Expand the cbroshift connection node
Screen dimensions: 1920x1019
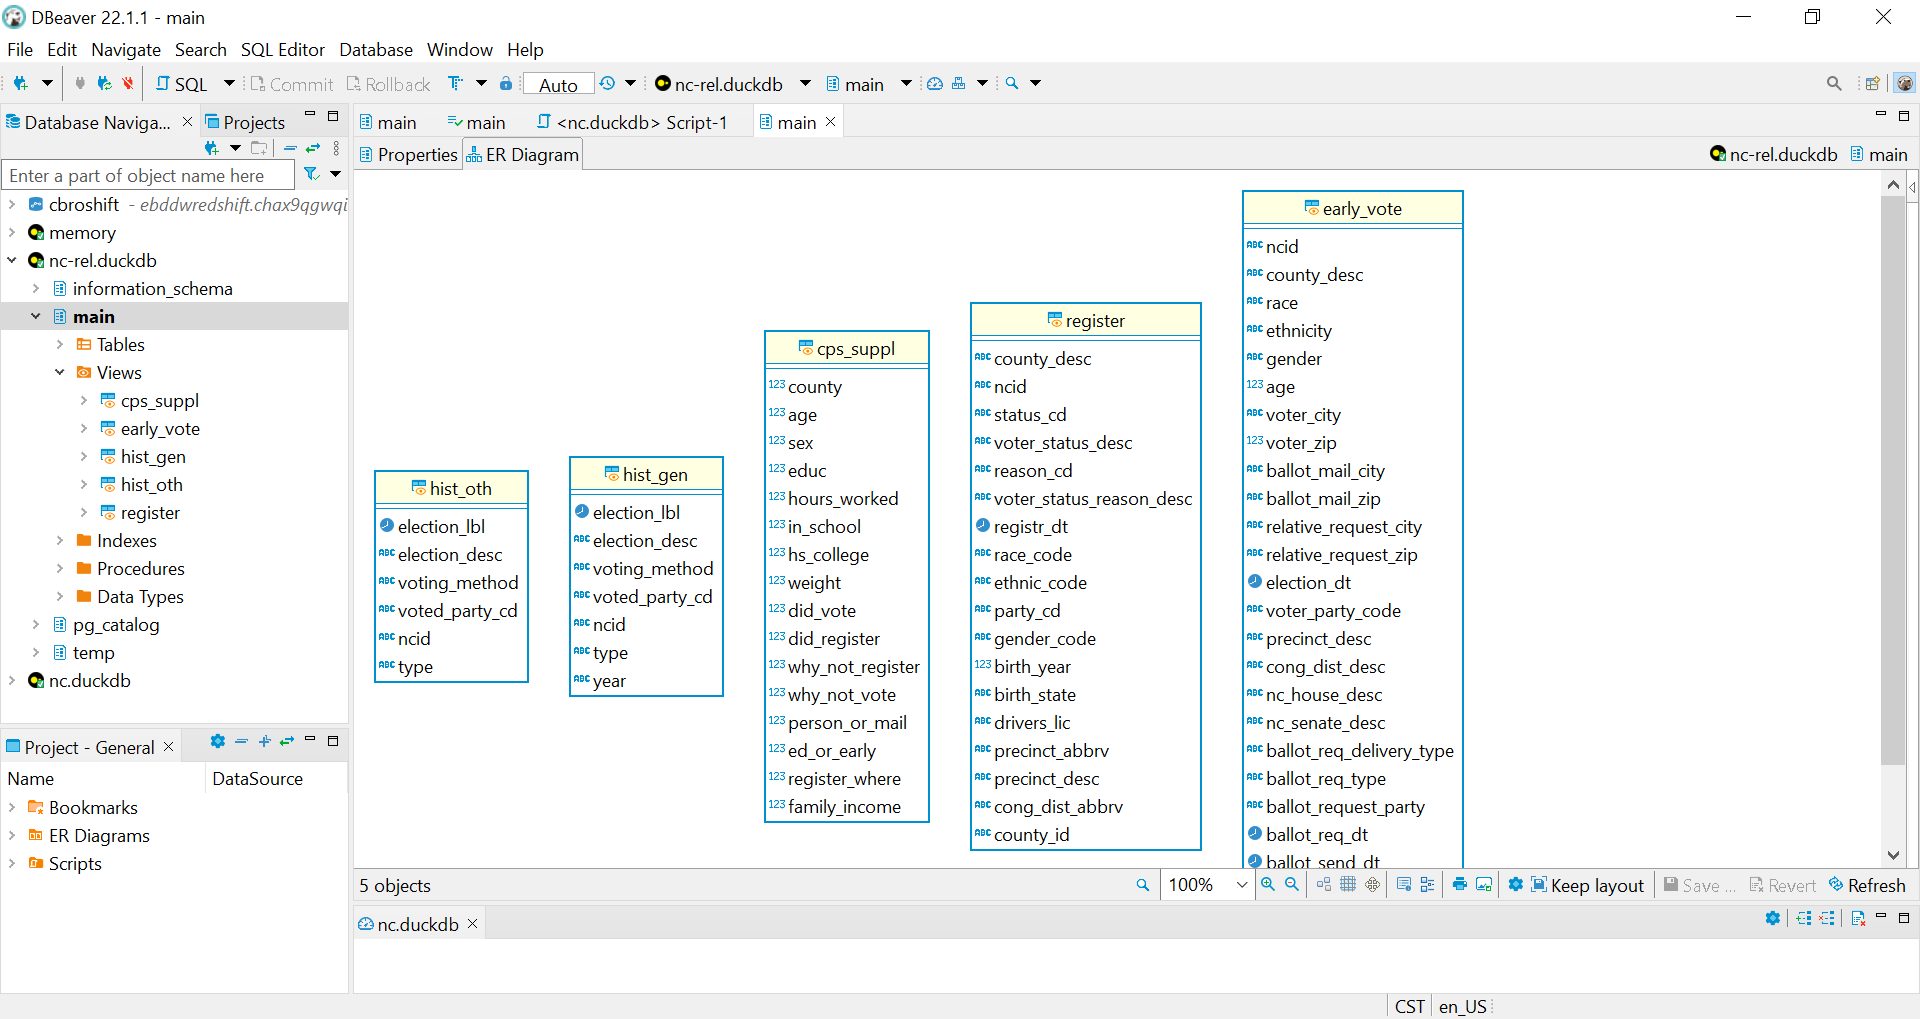pos(12,204)
